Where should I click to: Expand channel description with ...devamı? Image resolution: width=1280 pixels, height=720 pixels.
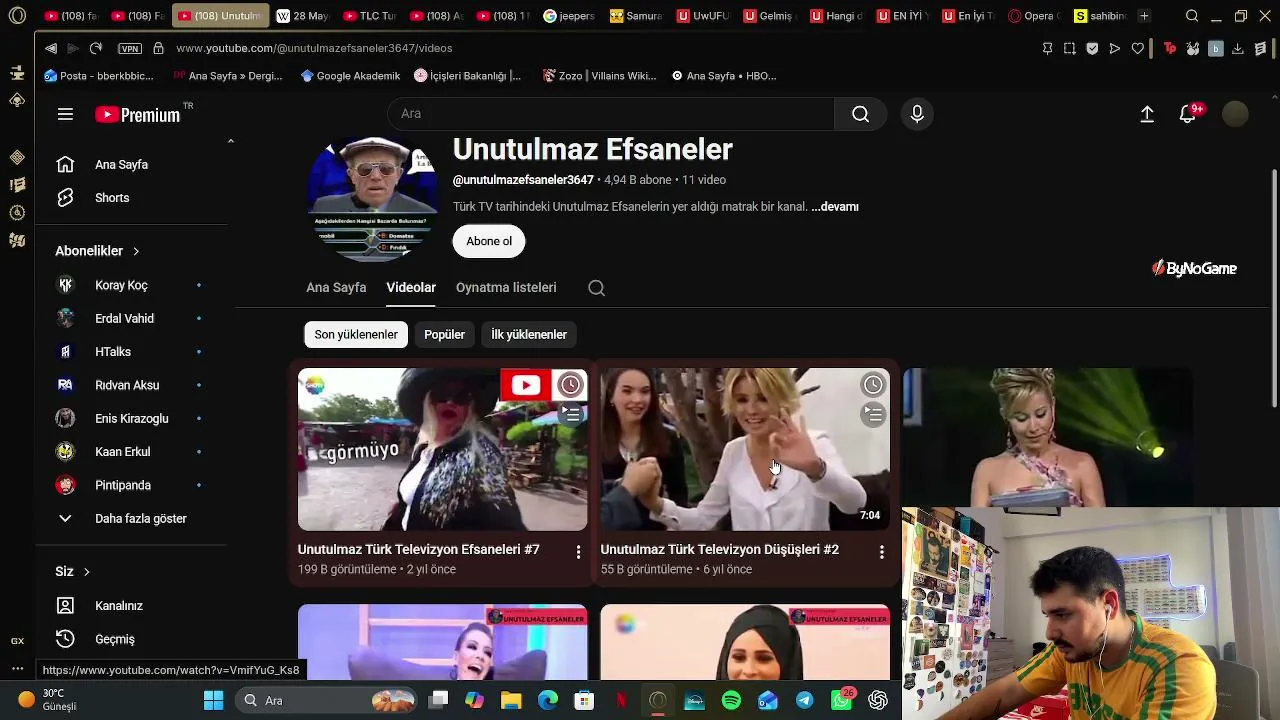coord(835,207)
